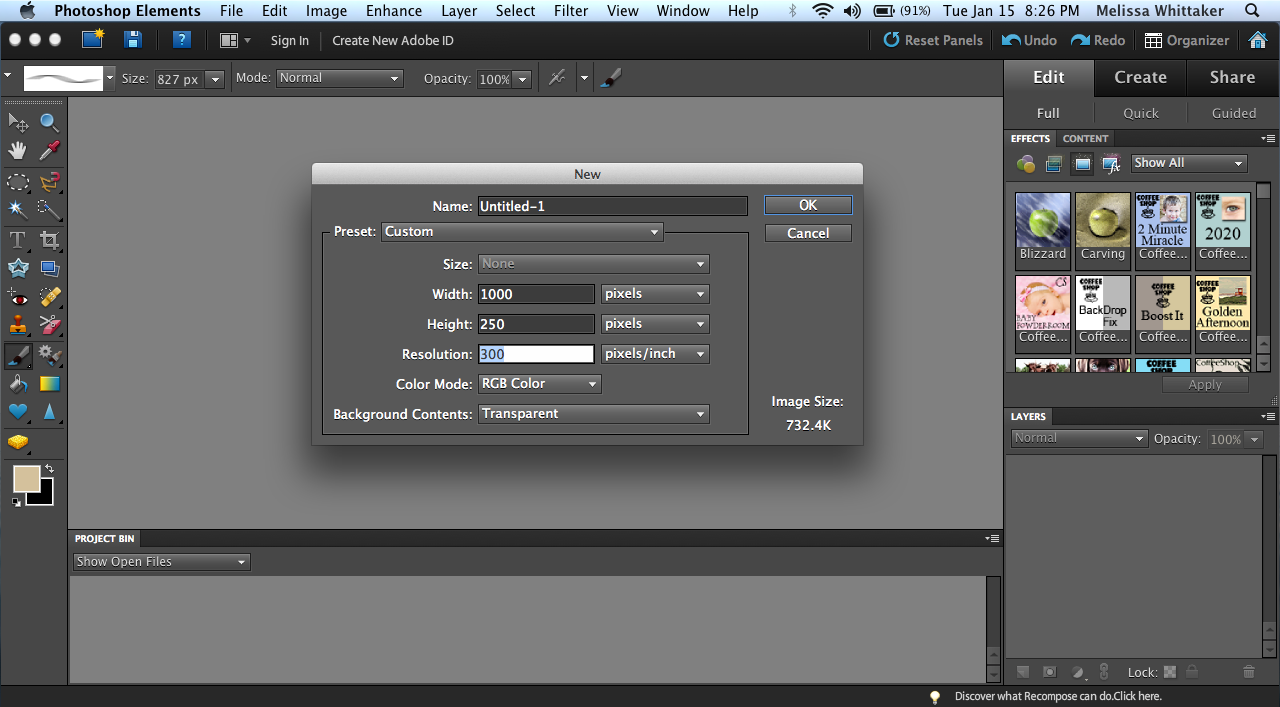The image size is (1280, 707).
Task: Open the Organizer
Action: point(1187,40)
